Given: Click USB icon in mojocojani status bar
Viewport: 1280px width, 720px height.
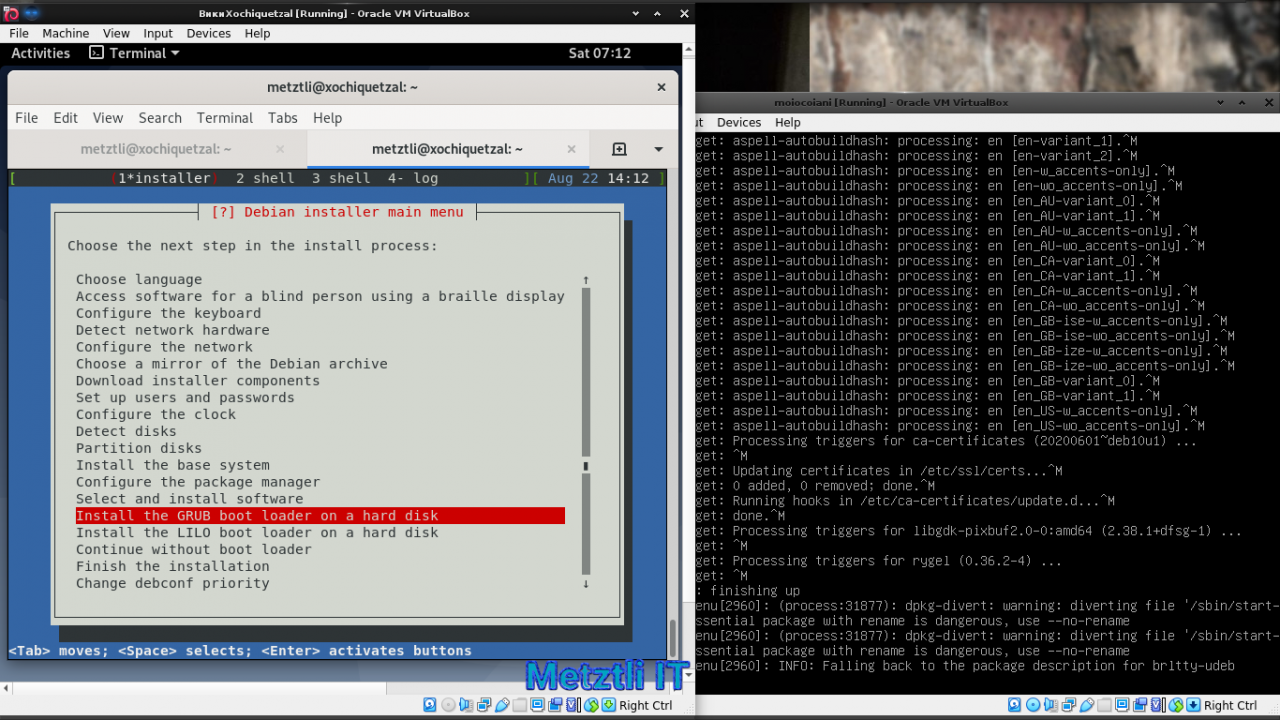Looking at the screenshot, I should (1087, 705).
